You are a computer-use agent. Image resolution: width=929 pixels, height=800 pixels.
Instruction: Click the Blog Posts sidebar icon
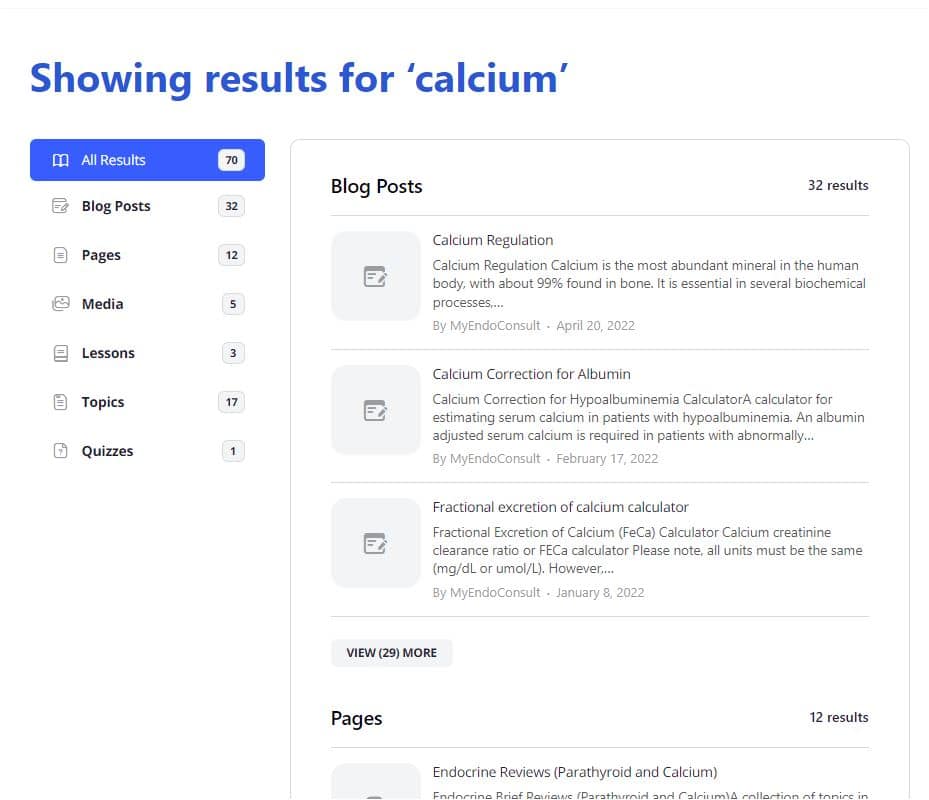pyautogui.click(x=61, y=206)
